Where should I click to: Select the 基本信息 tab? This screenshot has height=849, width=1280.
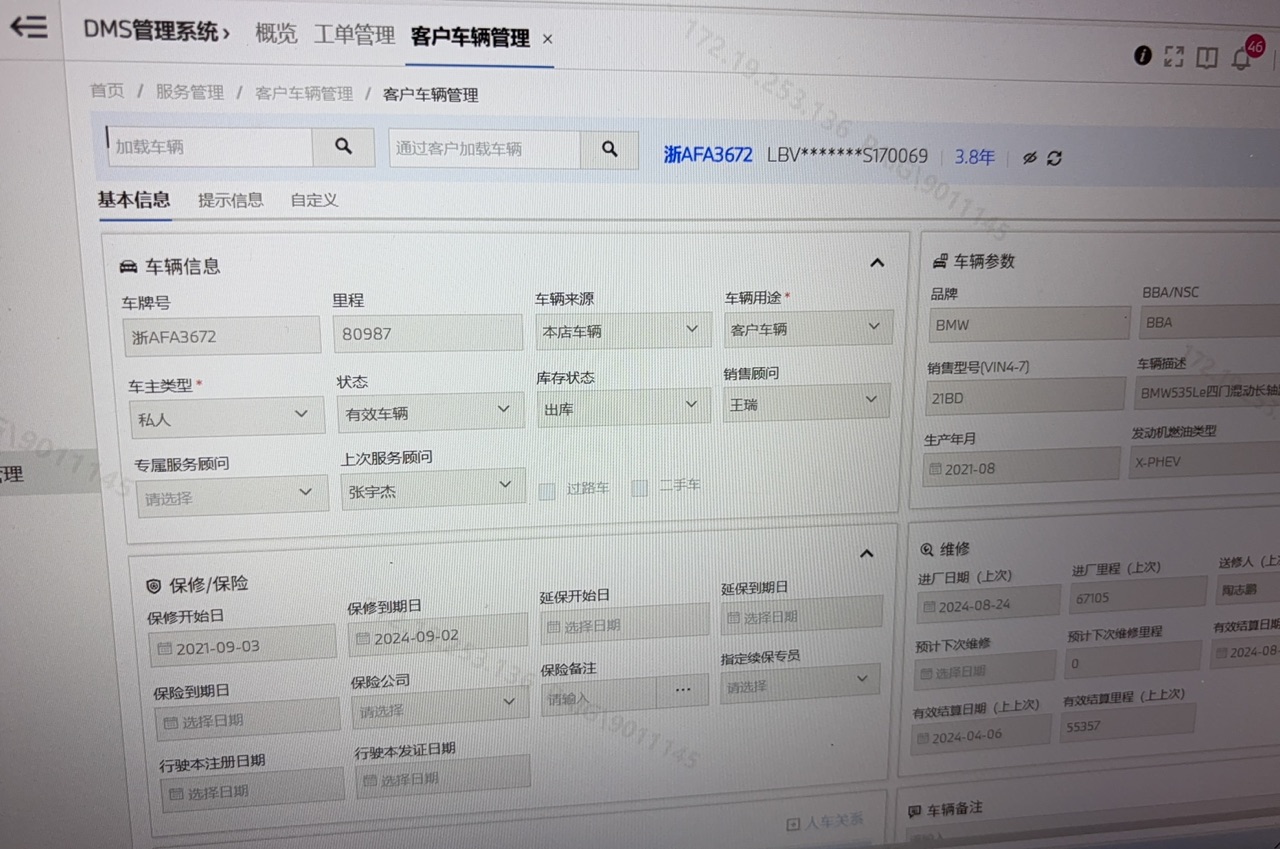coord(134,199)
